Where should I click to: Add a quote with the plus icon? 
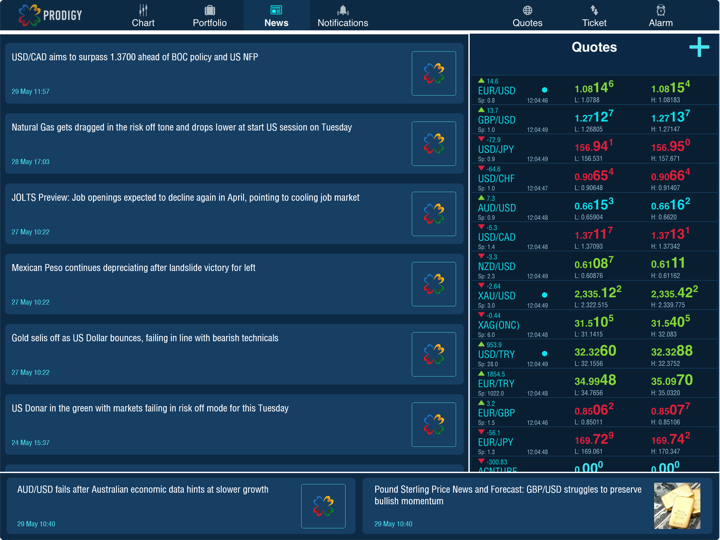pyautogui.click(x=698, y=47)
